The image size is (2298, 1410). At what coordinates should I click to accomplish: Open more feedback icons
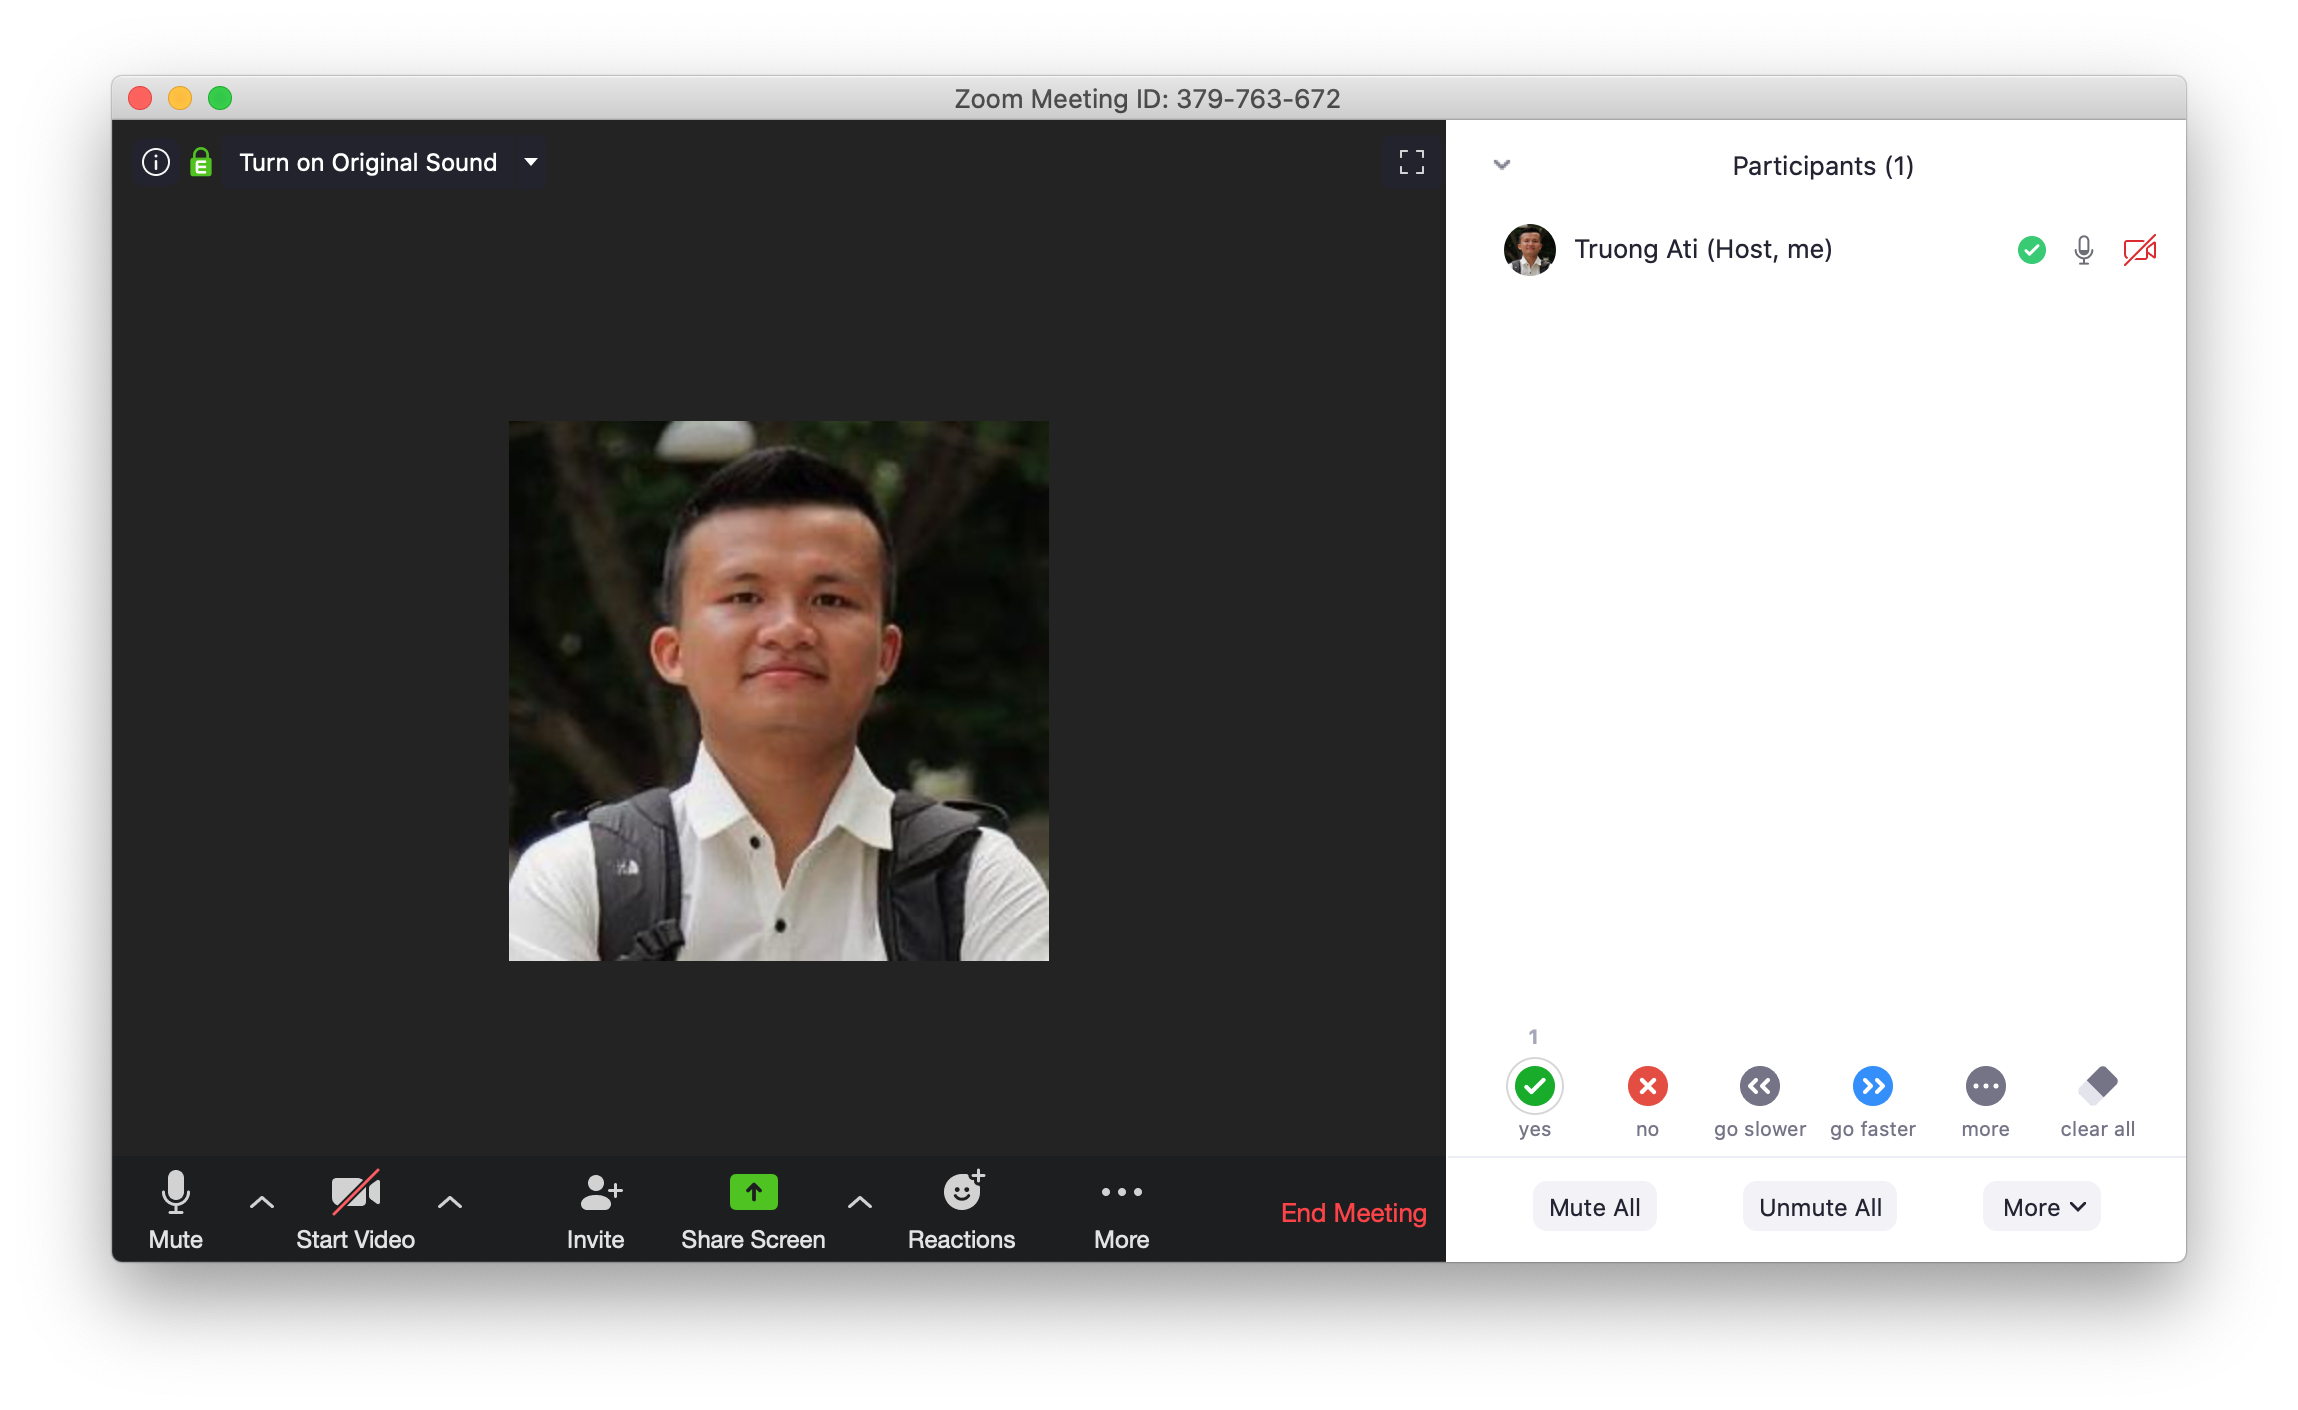(1985, 1086)
